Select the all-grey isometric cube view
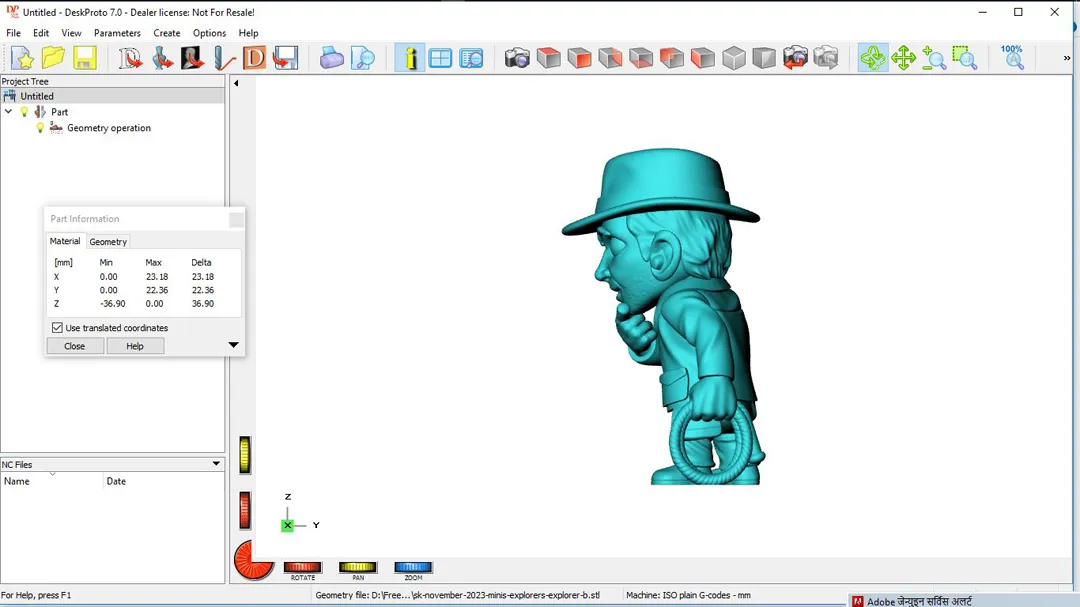 (734, 58)
